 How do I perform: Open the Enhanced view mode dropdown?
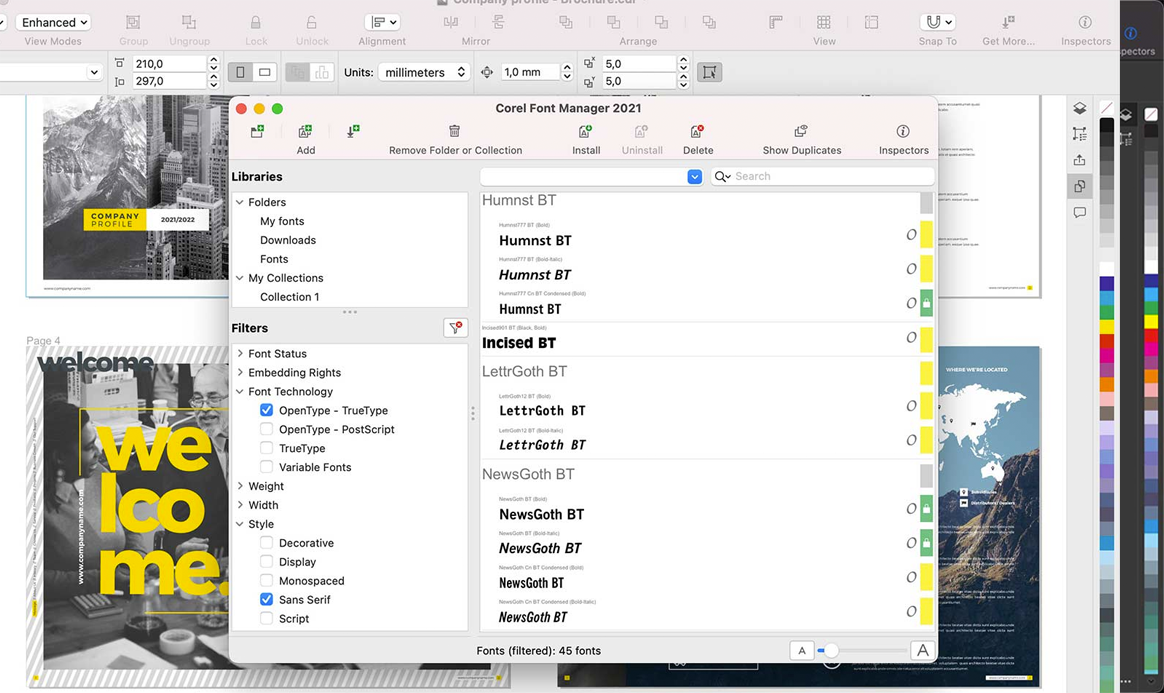[53, 22]
